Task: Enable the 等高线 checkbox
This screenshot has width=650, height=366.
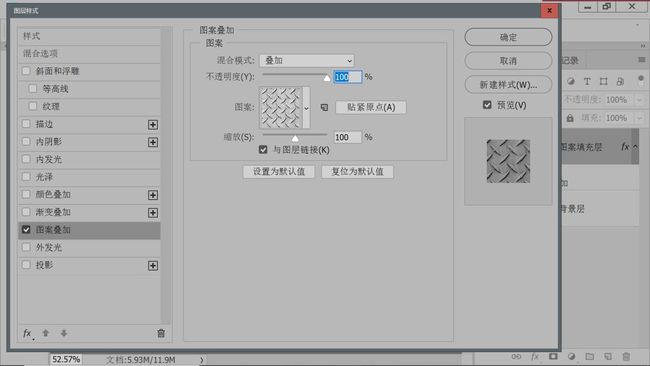Action: click(x=33, y=89)
